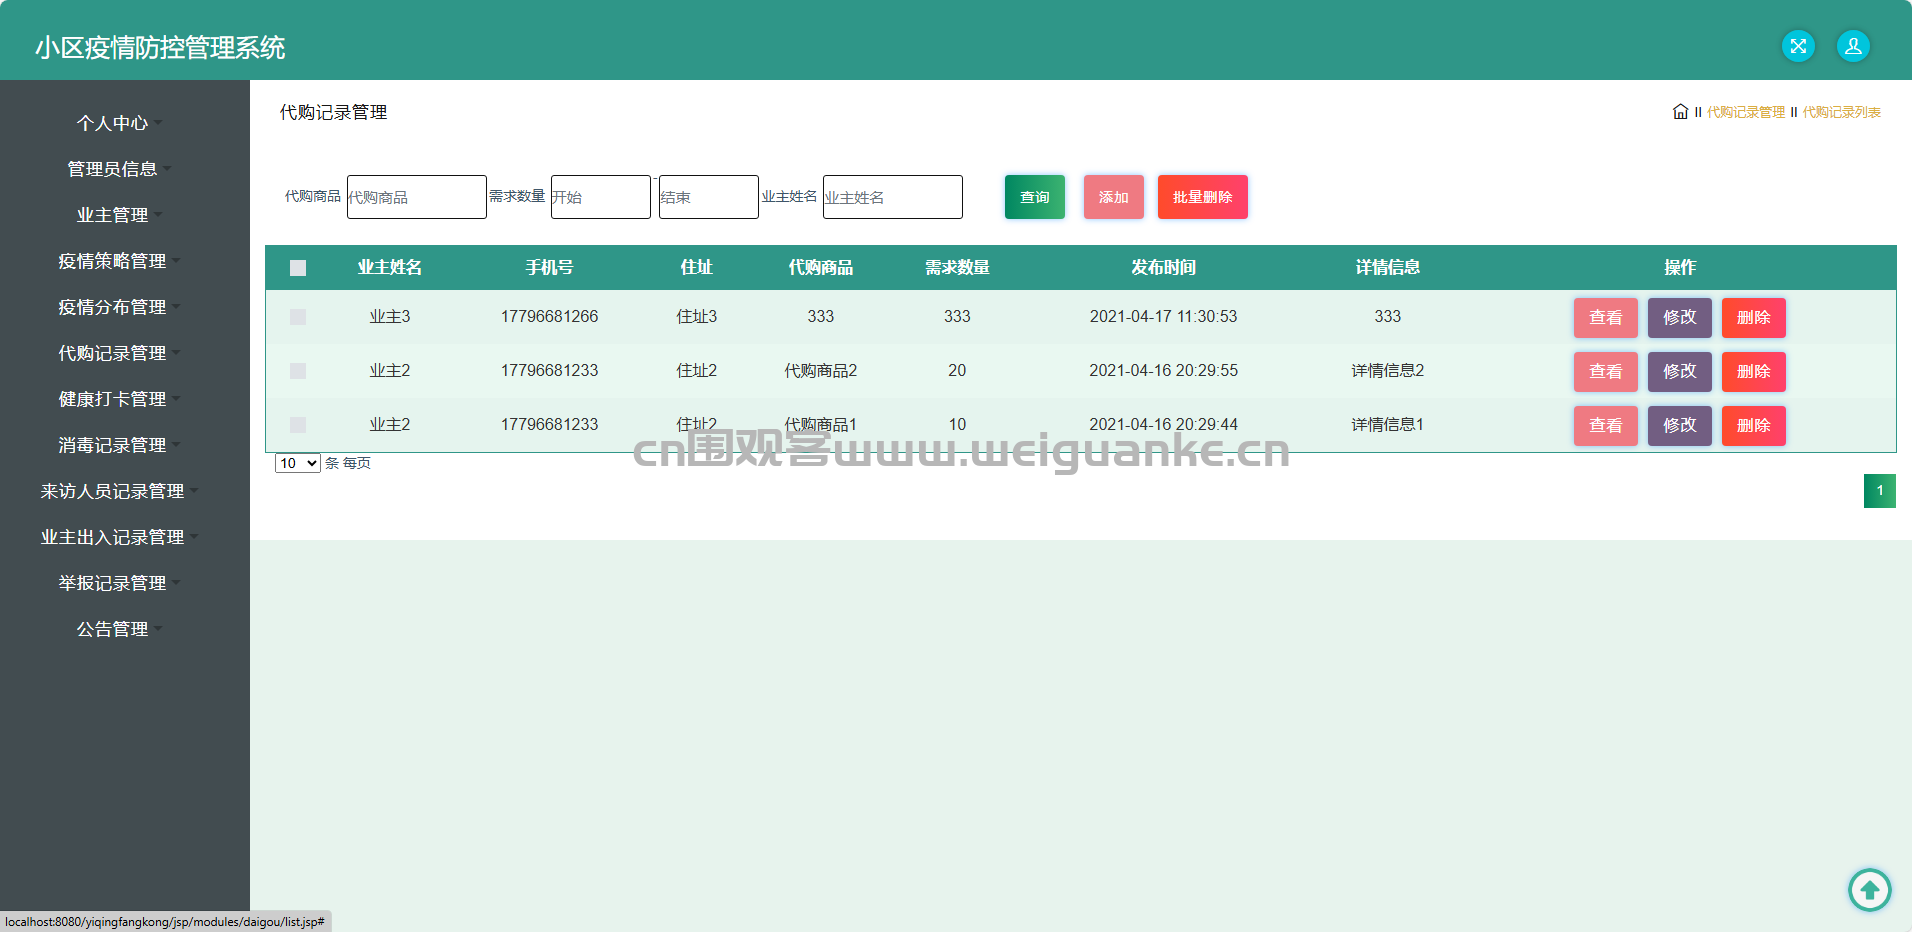Image resolution: width=1912 pixels, height=932 pixels.
Task: Focus the 代购商品 search field
Action: (417, 197)
